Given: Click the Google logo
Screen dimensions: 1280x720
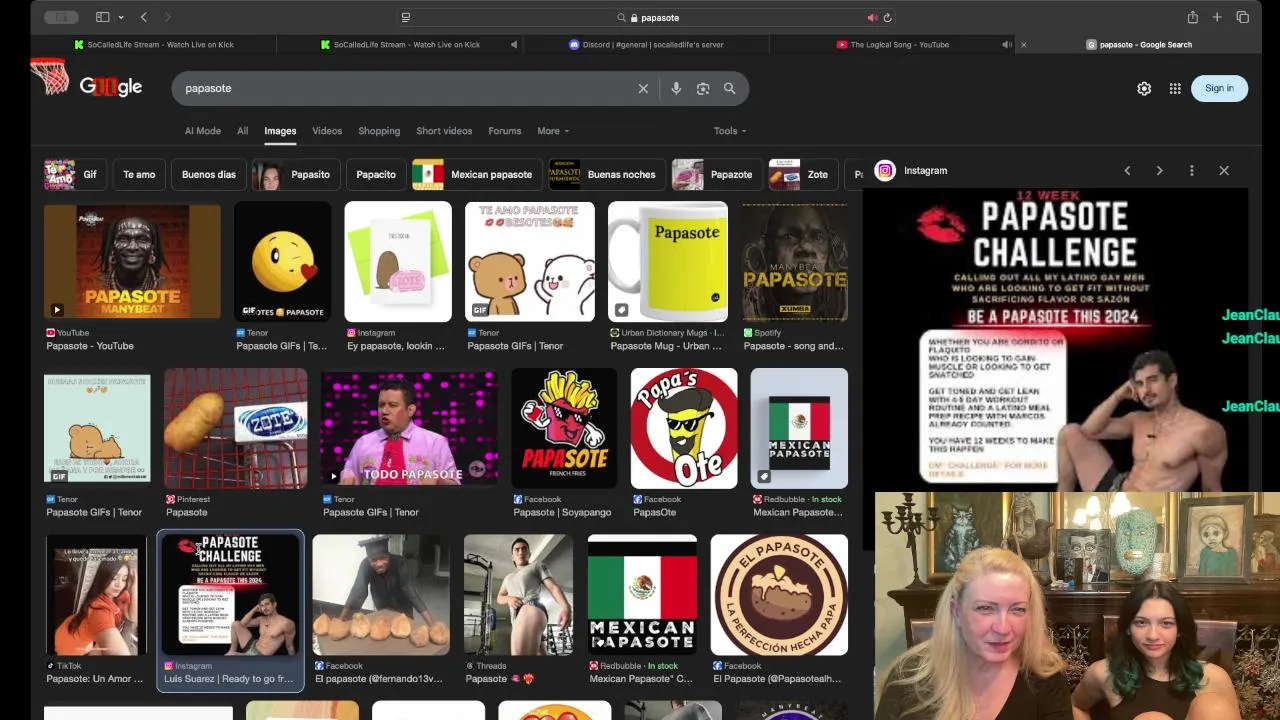Looking at the screenshot, I should tap(111, 87).
